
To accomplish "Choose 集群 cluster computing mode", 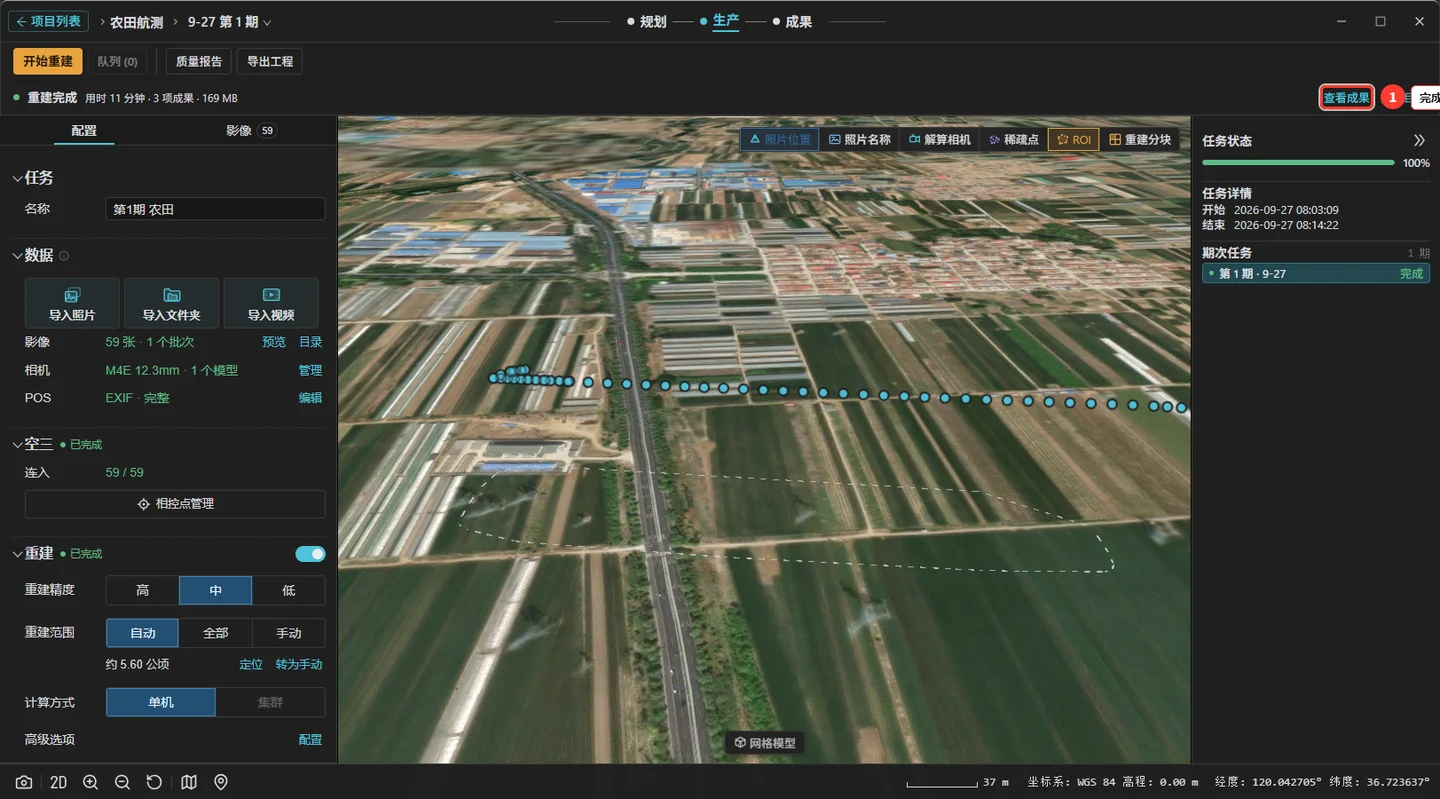I will [270, 702].
